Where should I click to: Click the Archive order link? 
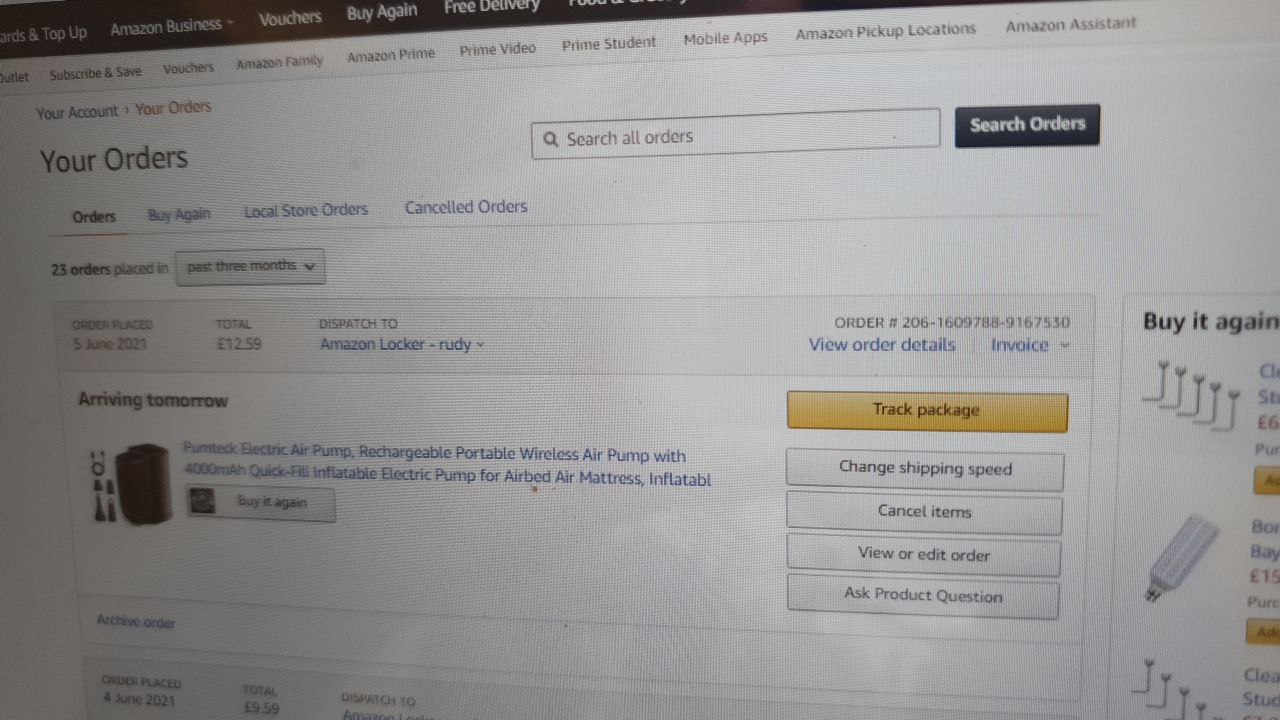pyautogui.click(x=136, y=622)
